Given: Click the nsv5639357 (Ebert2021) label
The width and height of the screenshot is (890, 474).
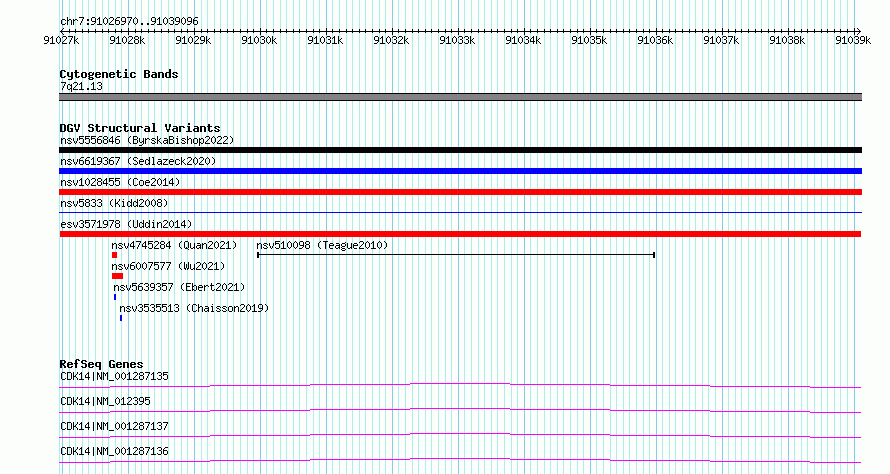Looking at the screenshot, I should (179, 287).
